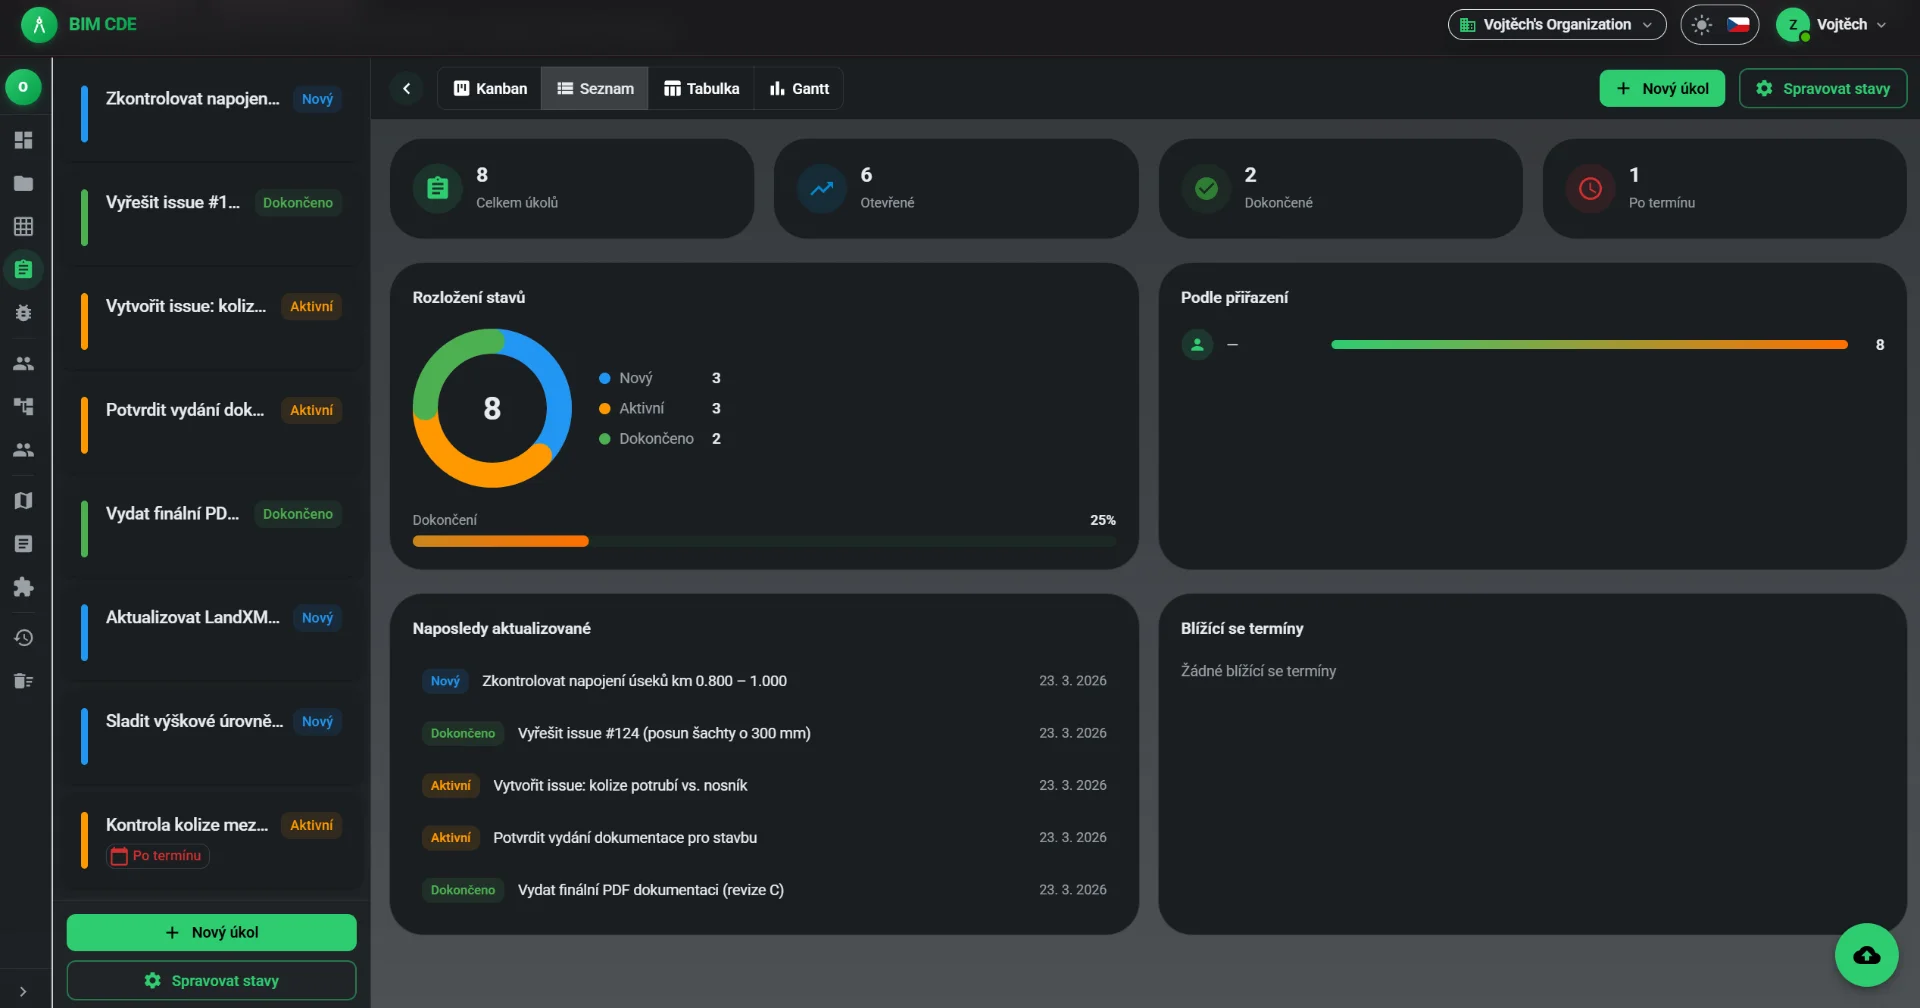
Task: Switch language via the Czech flag icon
Action: [1738, 24]
